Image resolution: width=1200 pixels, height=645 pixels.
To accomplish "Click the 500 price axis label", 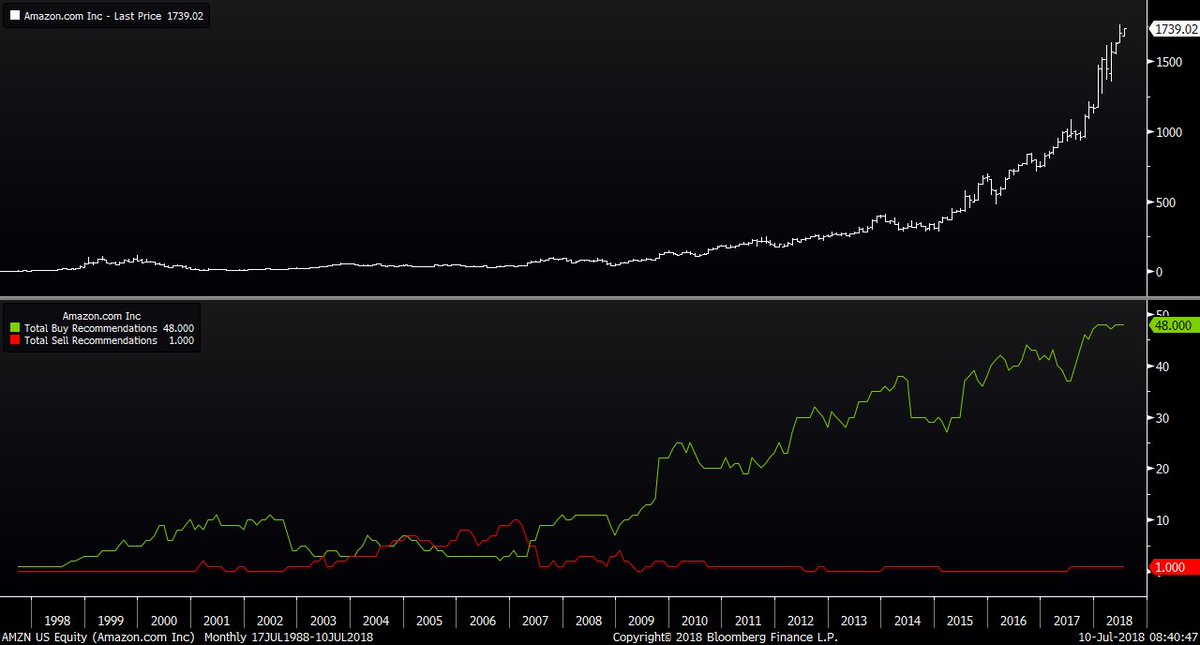I will 1165,202.
